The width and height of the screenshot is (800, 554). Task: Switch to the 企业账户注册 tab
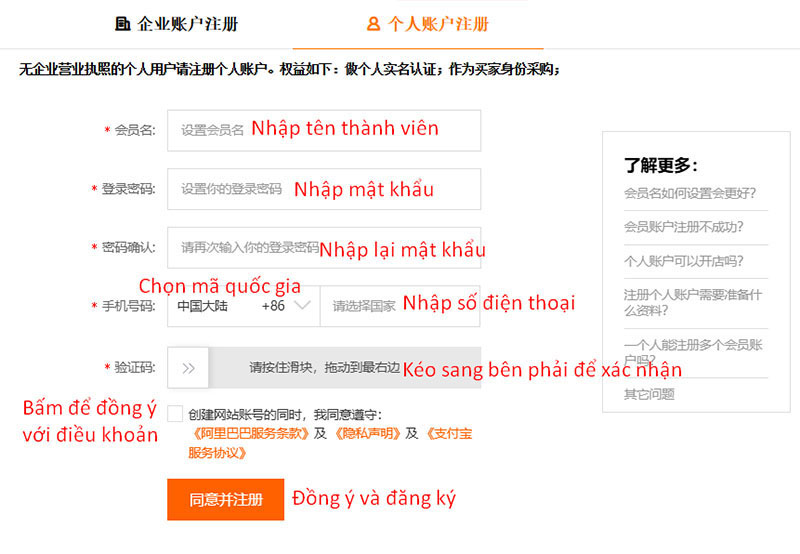pos(177,23)
